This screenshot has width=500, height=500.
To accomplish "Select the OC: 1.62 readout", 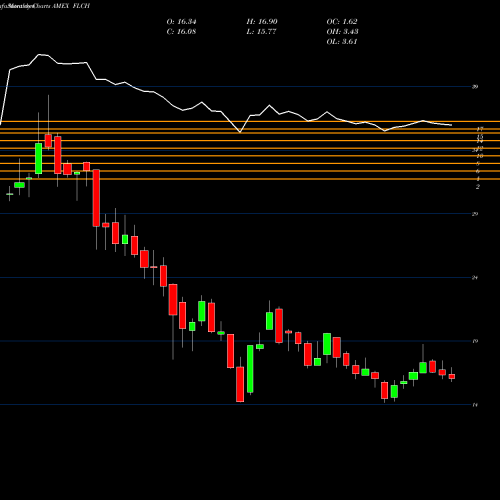I will point(342,22).
